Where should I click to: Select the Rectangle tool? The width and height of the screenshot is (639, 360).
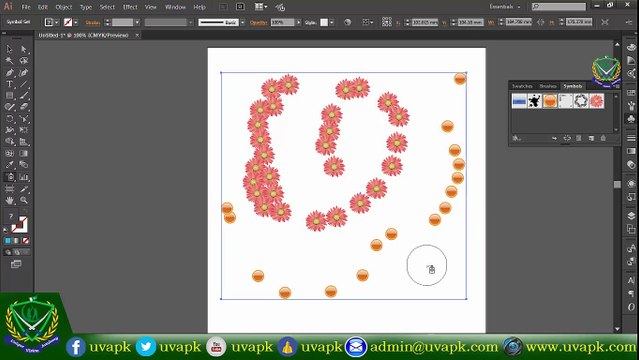[9, 95]
